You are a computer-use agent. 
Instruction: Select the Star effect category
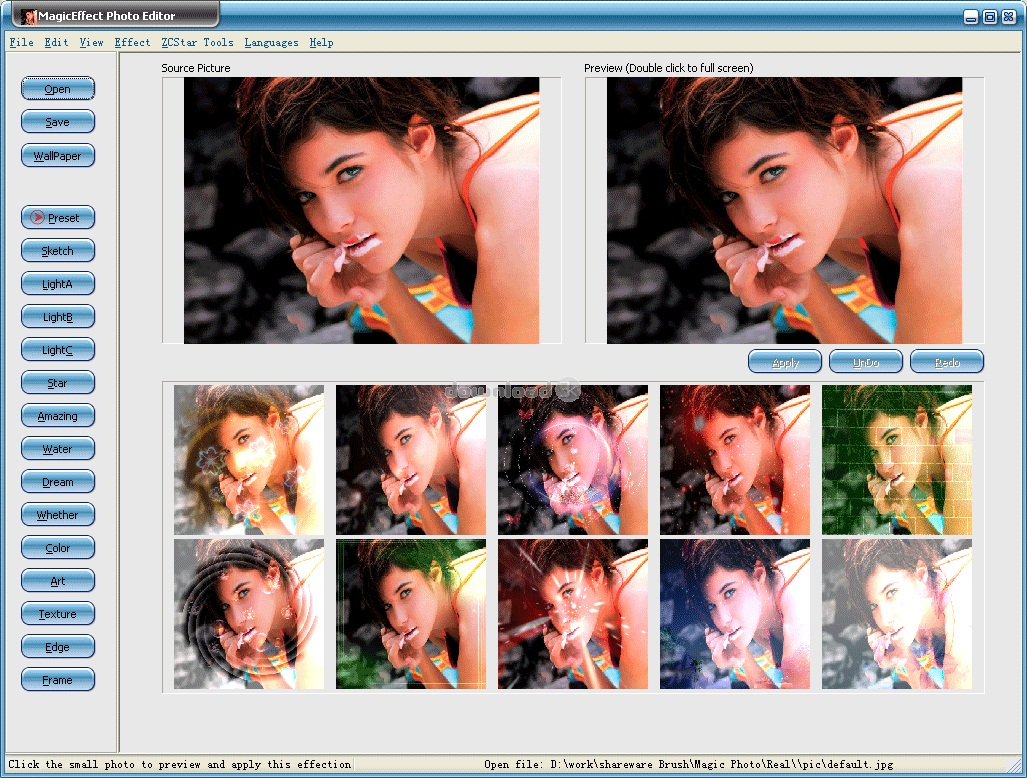coord(58,383)
